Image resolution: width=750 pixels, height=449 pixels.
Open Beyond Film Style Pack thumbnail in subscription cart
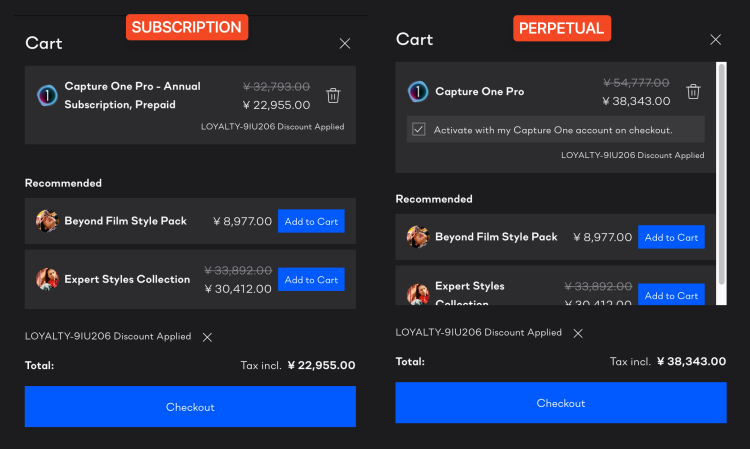pos(47,221)
